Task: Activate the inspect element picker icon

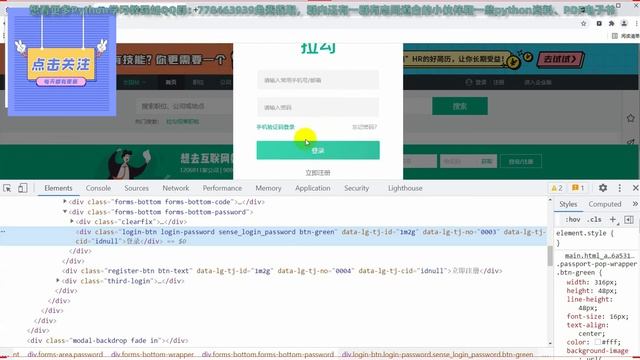Action: coord(7,188)
